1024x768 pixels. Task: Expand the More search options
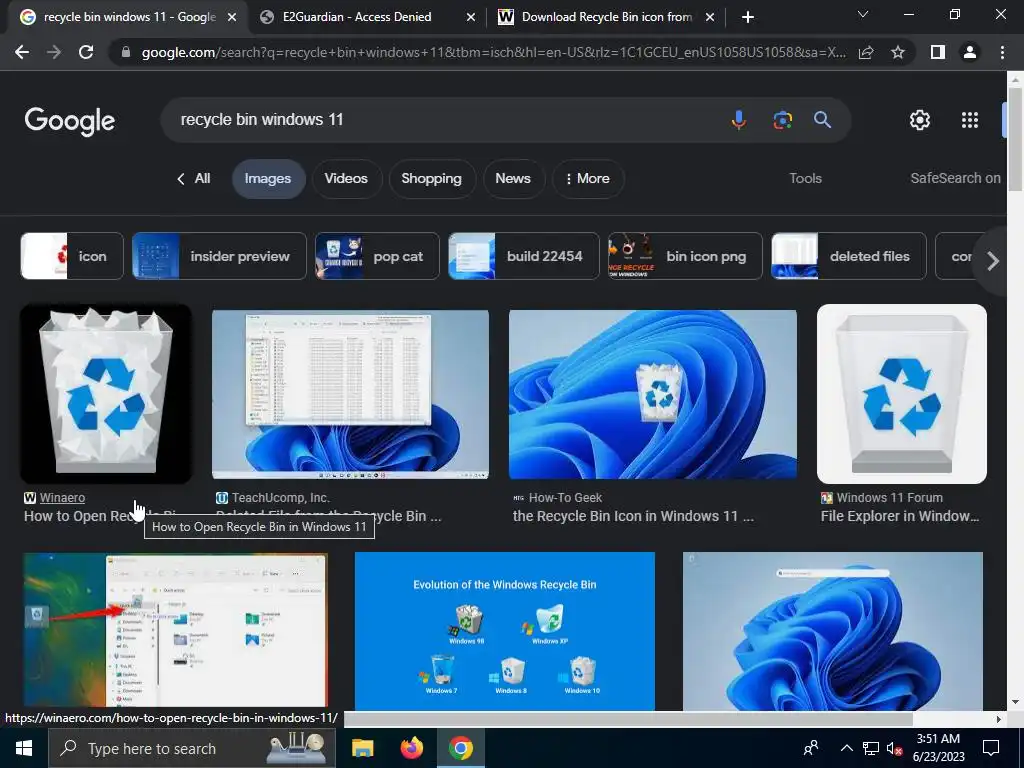[x=588, y=179]
